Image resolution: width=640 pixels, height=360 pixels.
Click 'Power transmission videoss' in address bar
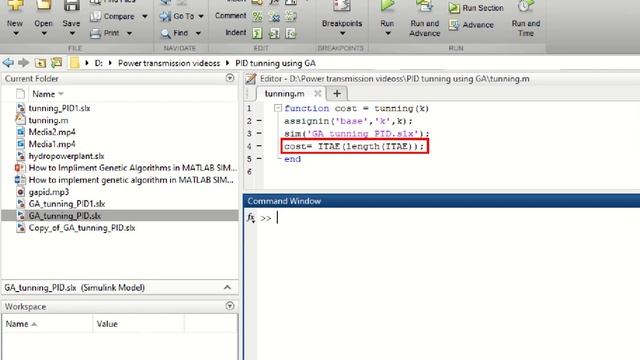169,63
